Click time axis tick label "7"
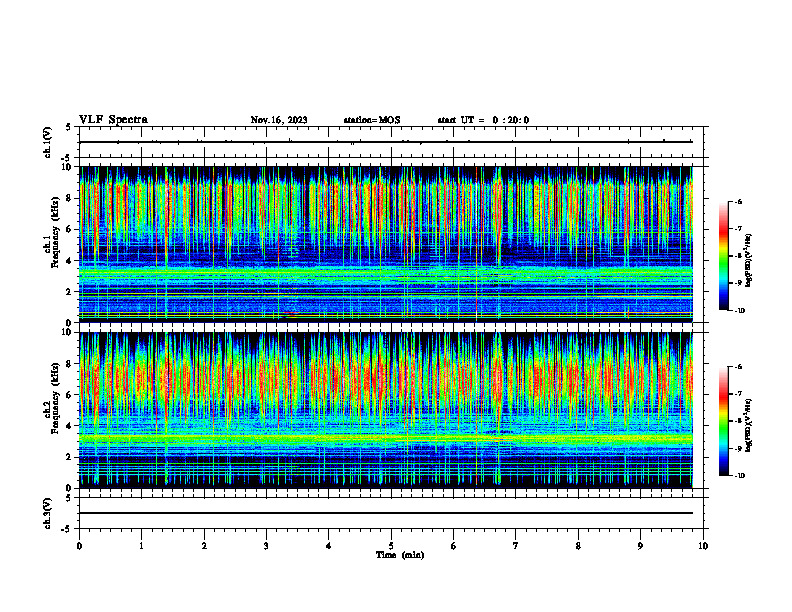792x612 pixels. [x=516, y=546]
